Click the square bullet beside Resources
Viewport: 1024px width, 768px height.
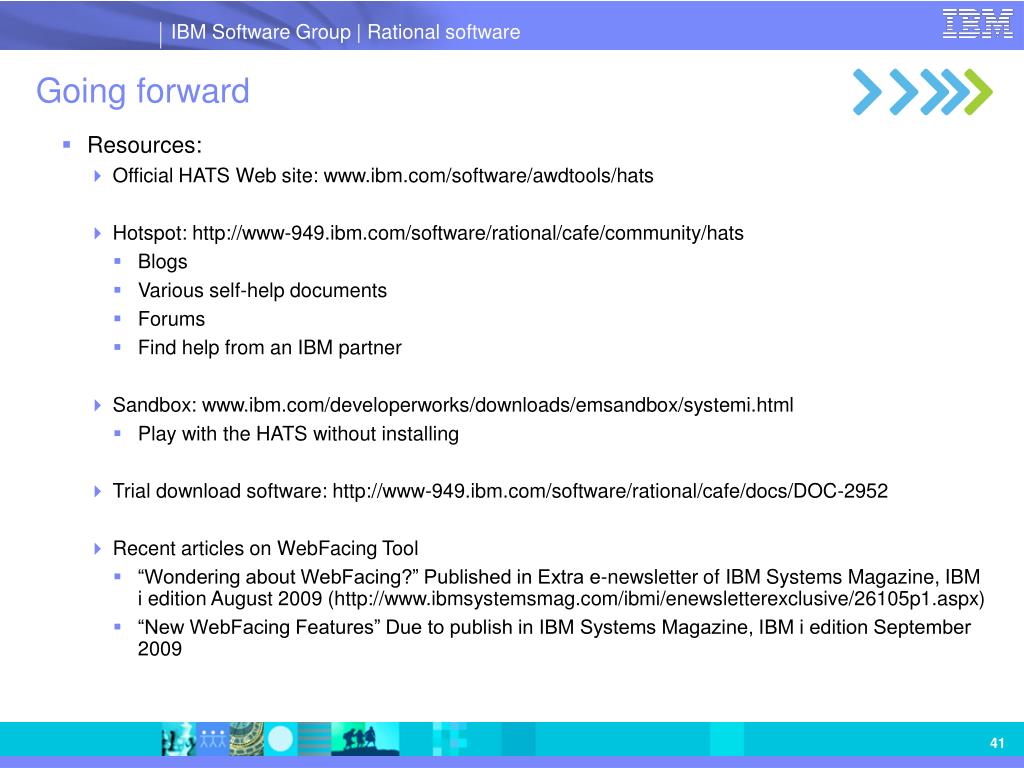click(x=67, y=144)
